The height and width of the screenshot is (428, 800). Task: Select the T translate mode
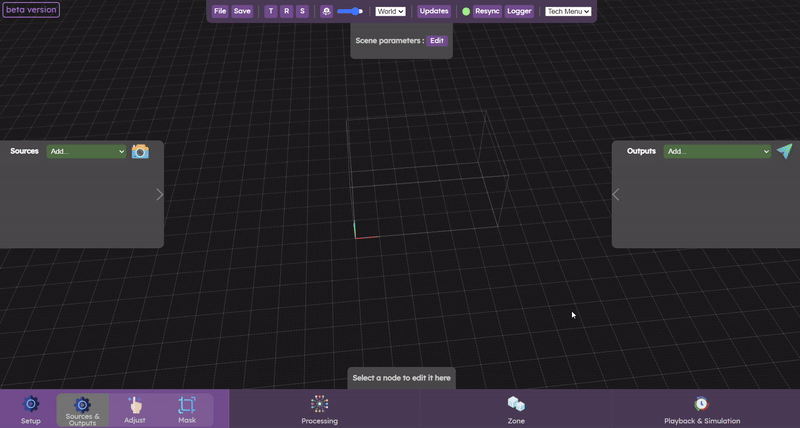coord(271,11)
